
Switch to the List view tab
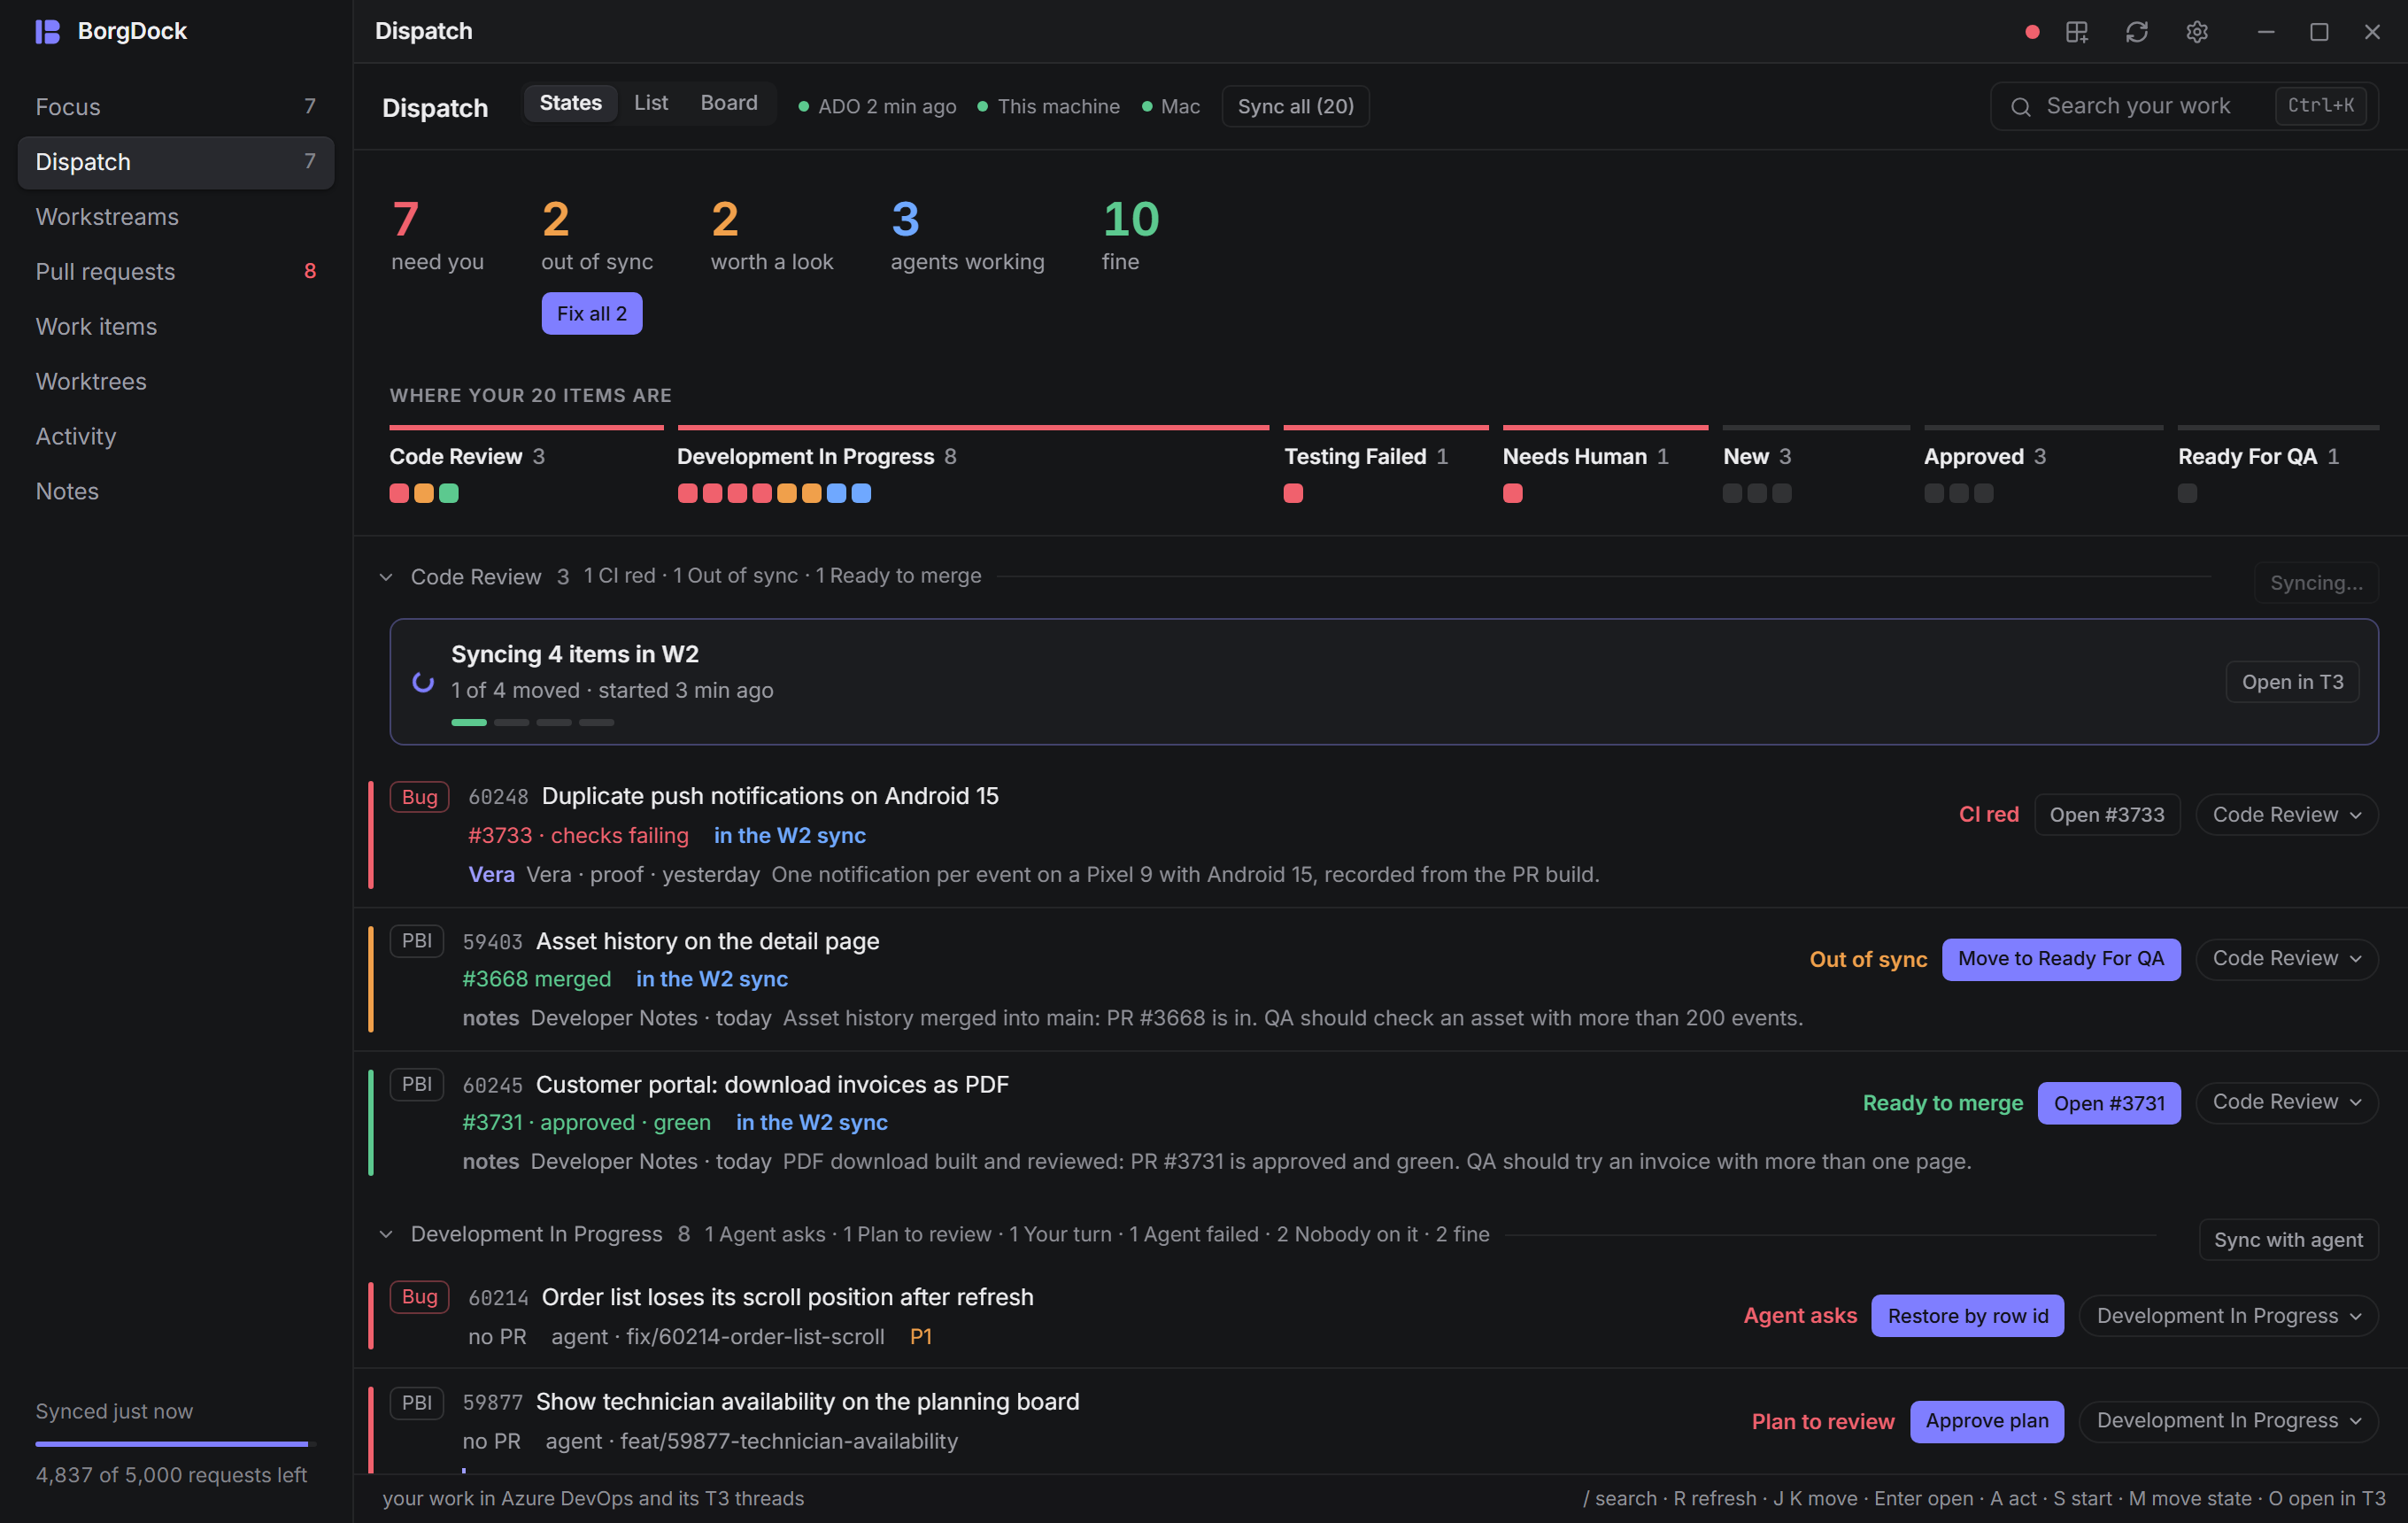tap(651, 103)
